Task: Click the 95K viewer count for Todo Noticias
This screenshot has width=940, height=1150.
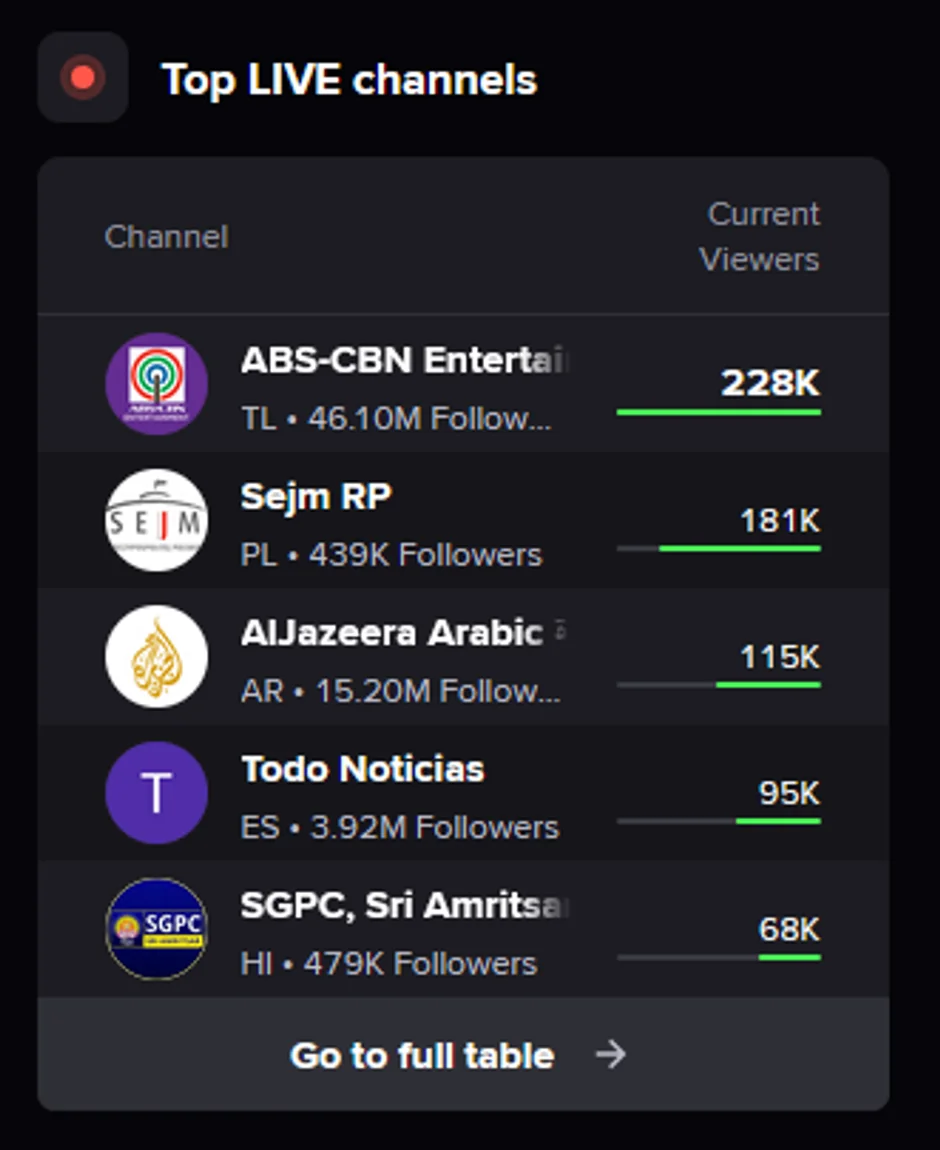Action: point(789,793)
